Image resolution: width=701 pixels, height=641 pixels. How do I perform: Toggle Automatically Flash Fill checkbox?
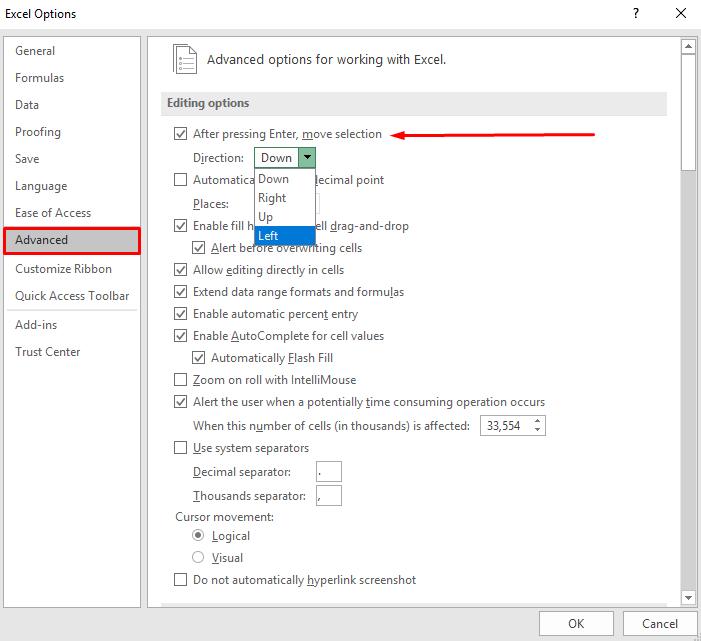198,358
